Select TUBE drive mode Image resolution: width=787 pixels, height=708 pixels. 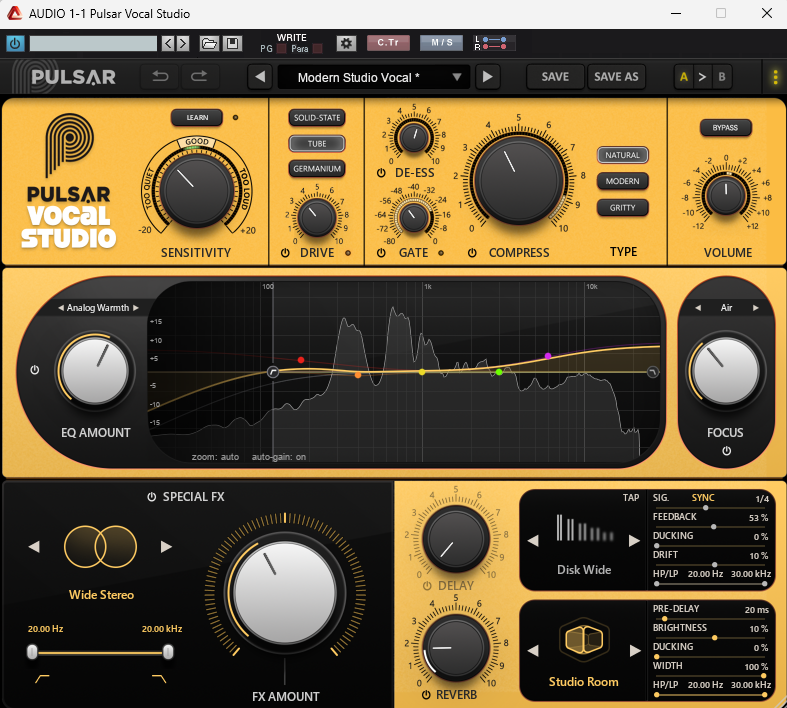click(x=317, y=144)
